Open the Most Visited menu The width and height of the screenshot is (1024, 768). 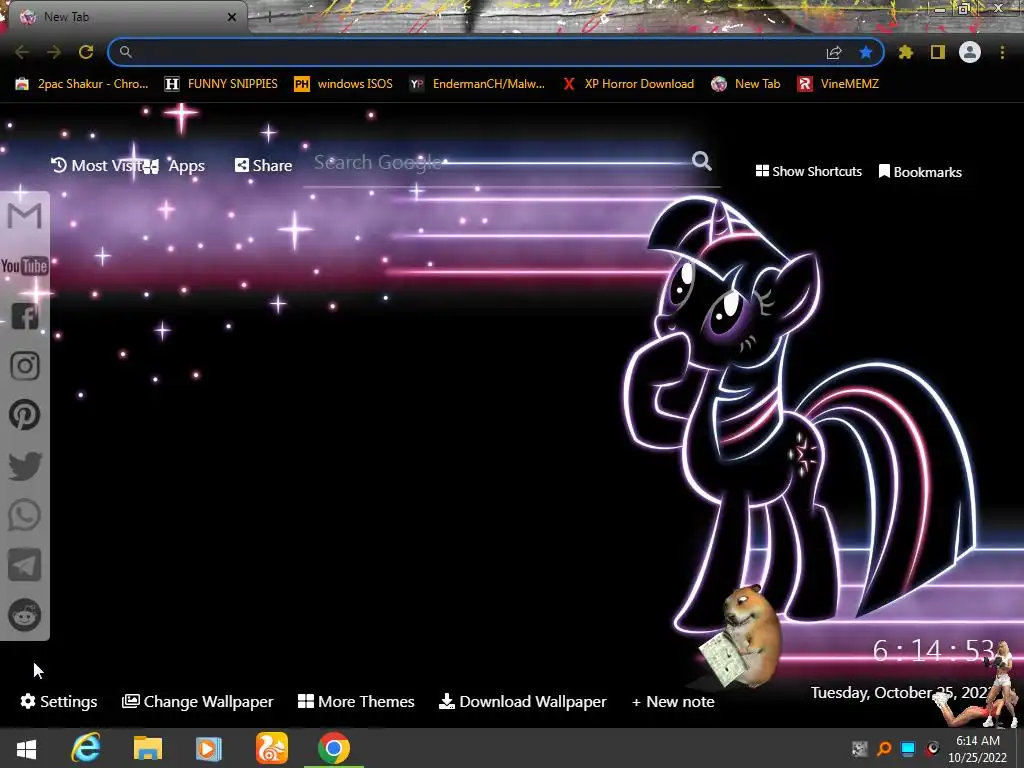click(x=97, y=165)
